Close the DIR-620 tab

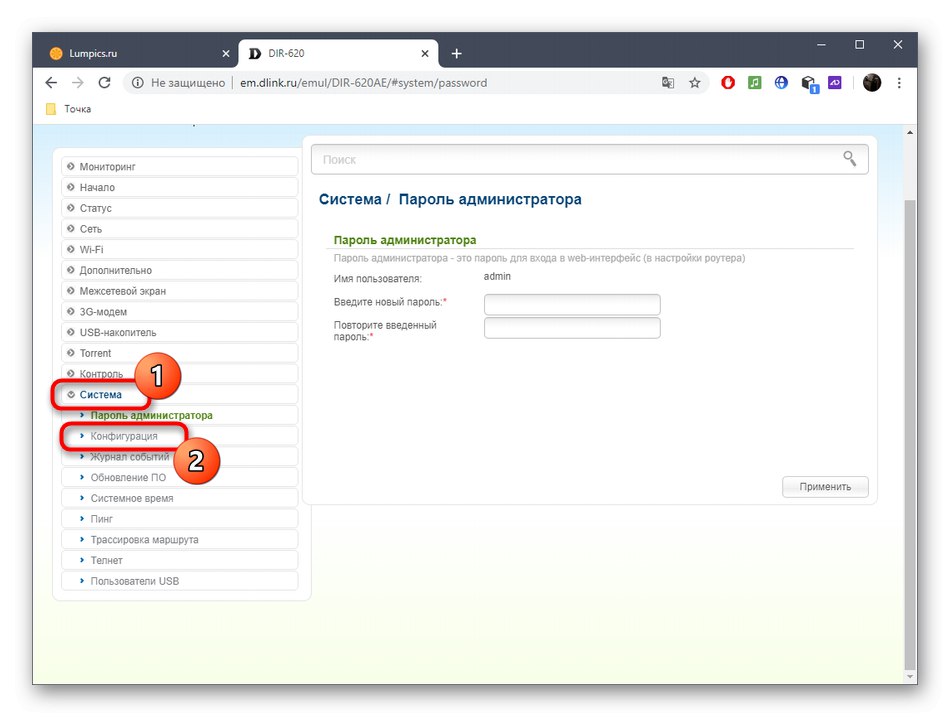[x=425, y=53]
